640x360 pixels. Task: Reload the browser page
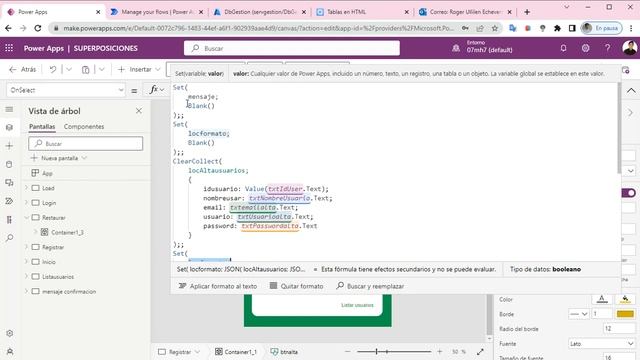point(38,28)
